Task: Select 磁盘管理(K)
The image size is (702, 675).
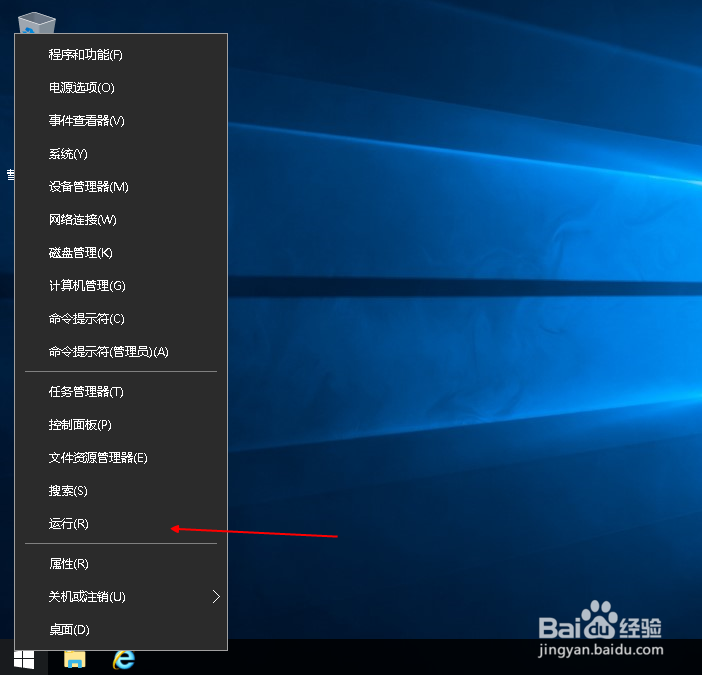Action: pyautogui.click(x=121, y=253)
